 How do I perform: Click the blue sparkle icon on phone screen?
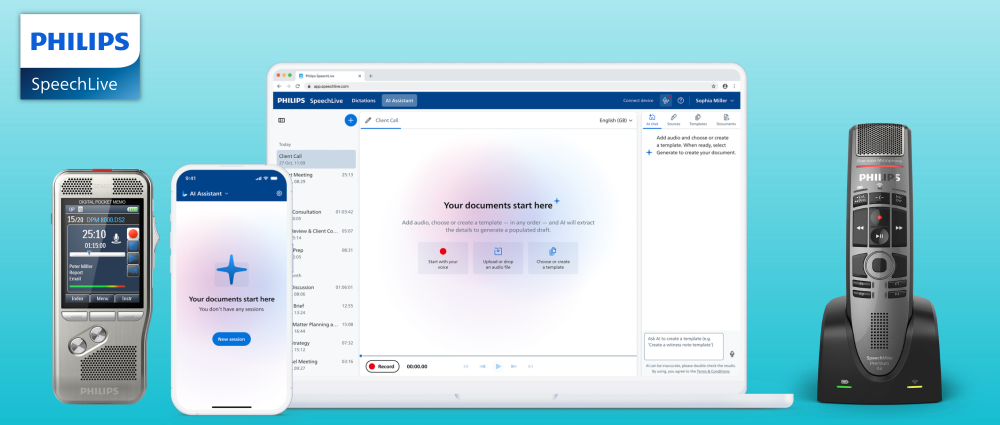tap(232, 269)
